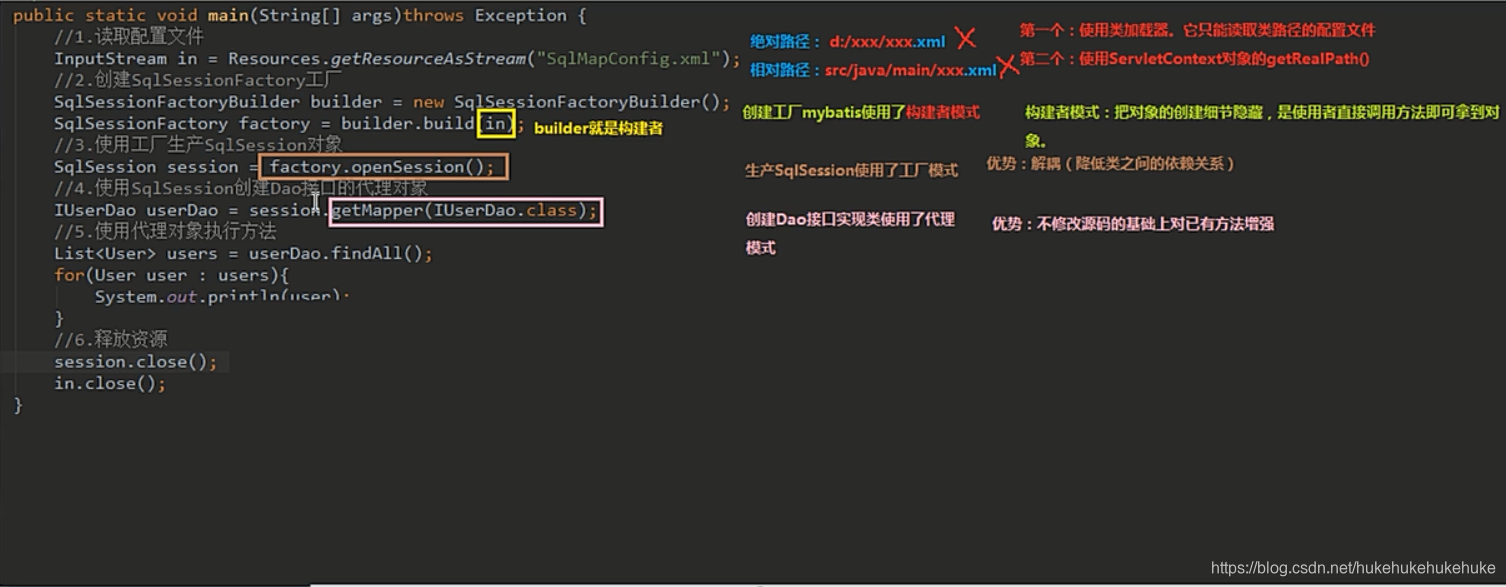Click the note "创建Dao接口实现类使用了代理模式"

(850, 233)
